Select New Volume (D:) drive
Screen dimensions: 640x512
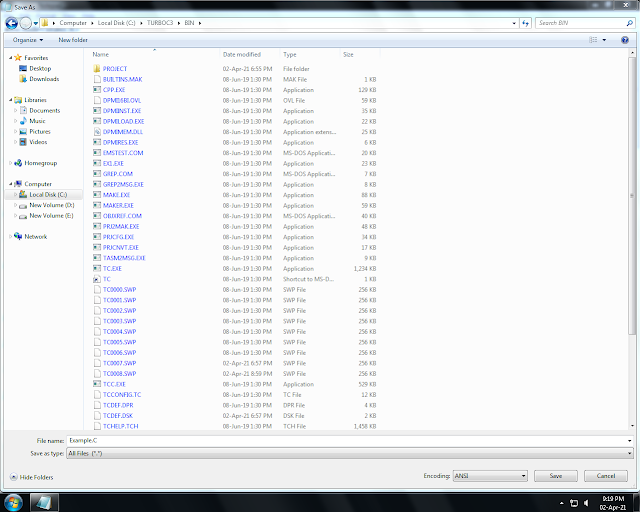(x=51, y=205)
